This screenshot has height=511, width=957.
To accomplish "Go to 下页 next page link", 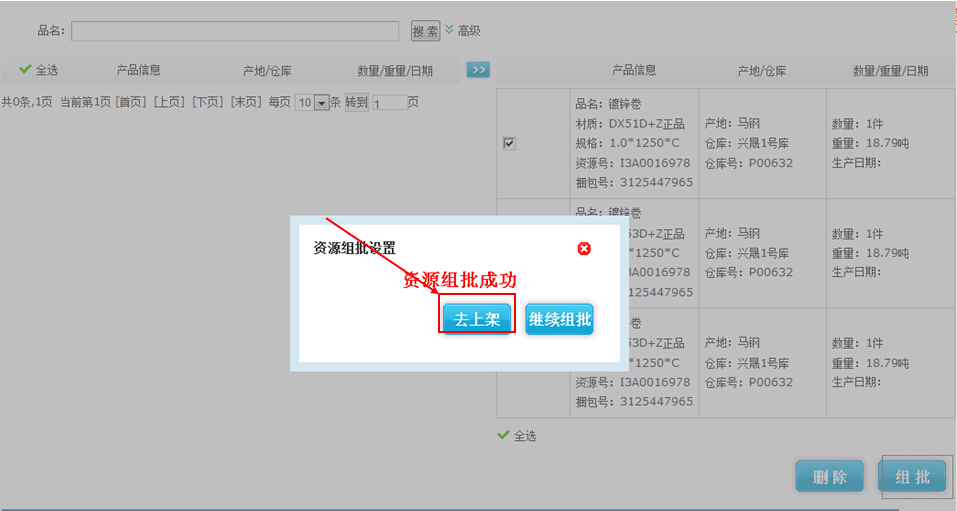I will click(207, 102).
